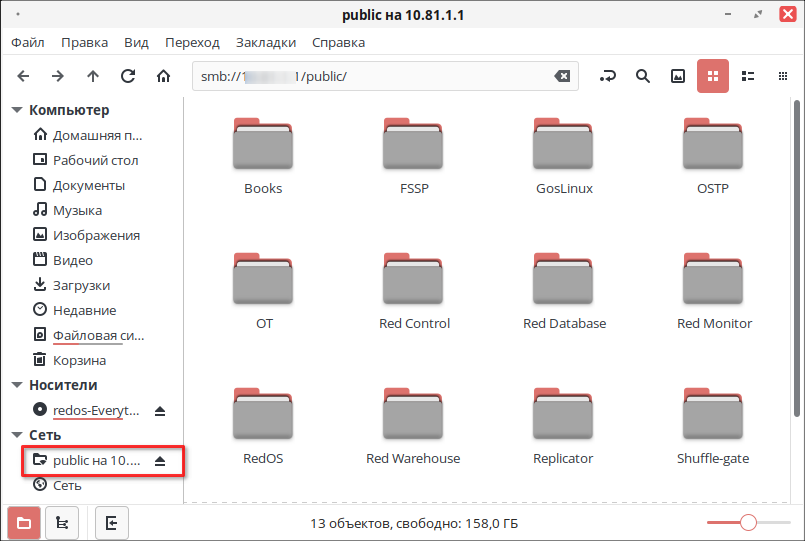Go forward with the right arrow button
This screenshot has width=805, height=541.
coord(58,76)
